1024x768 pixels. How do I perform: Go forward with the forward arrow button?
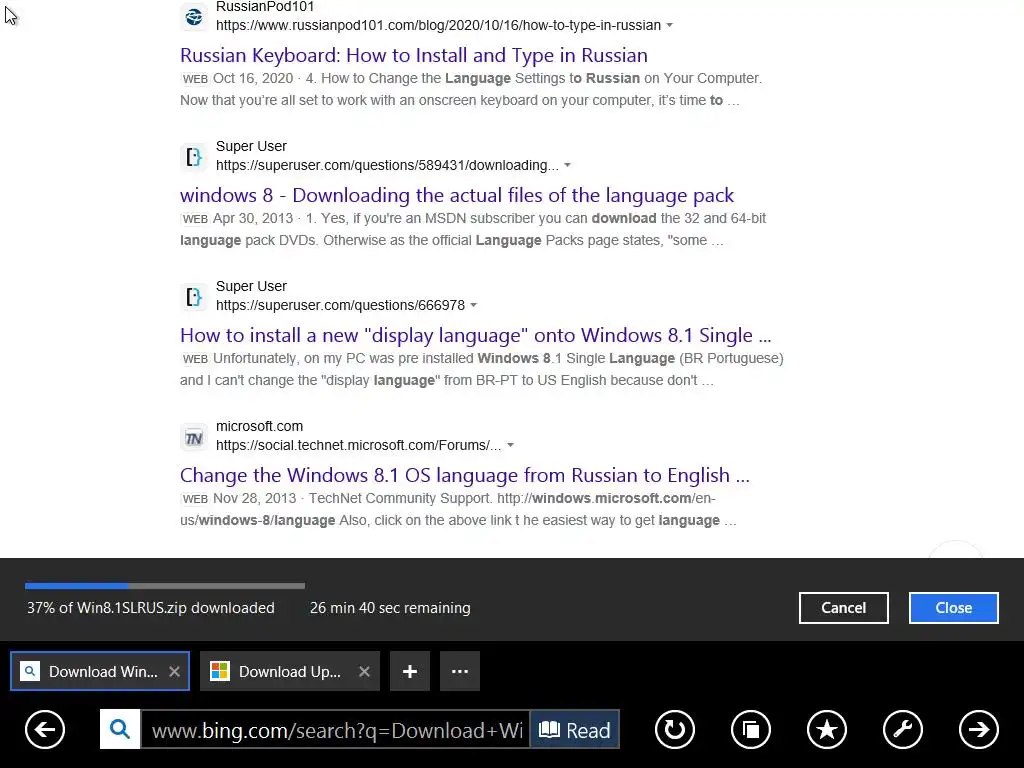979,729
